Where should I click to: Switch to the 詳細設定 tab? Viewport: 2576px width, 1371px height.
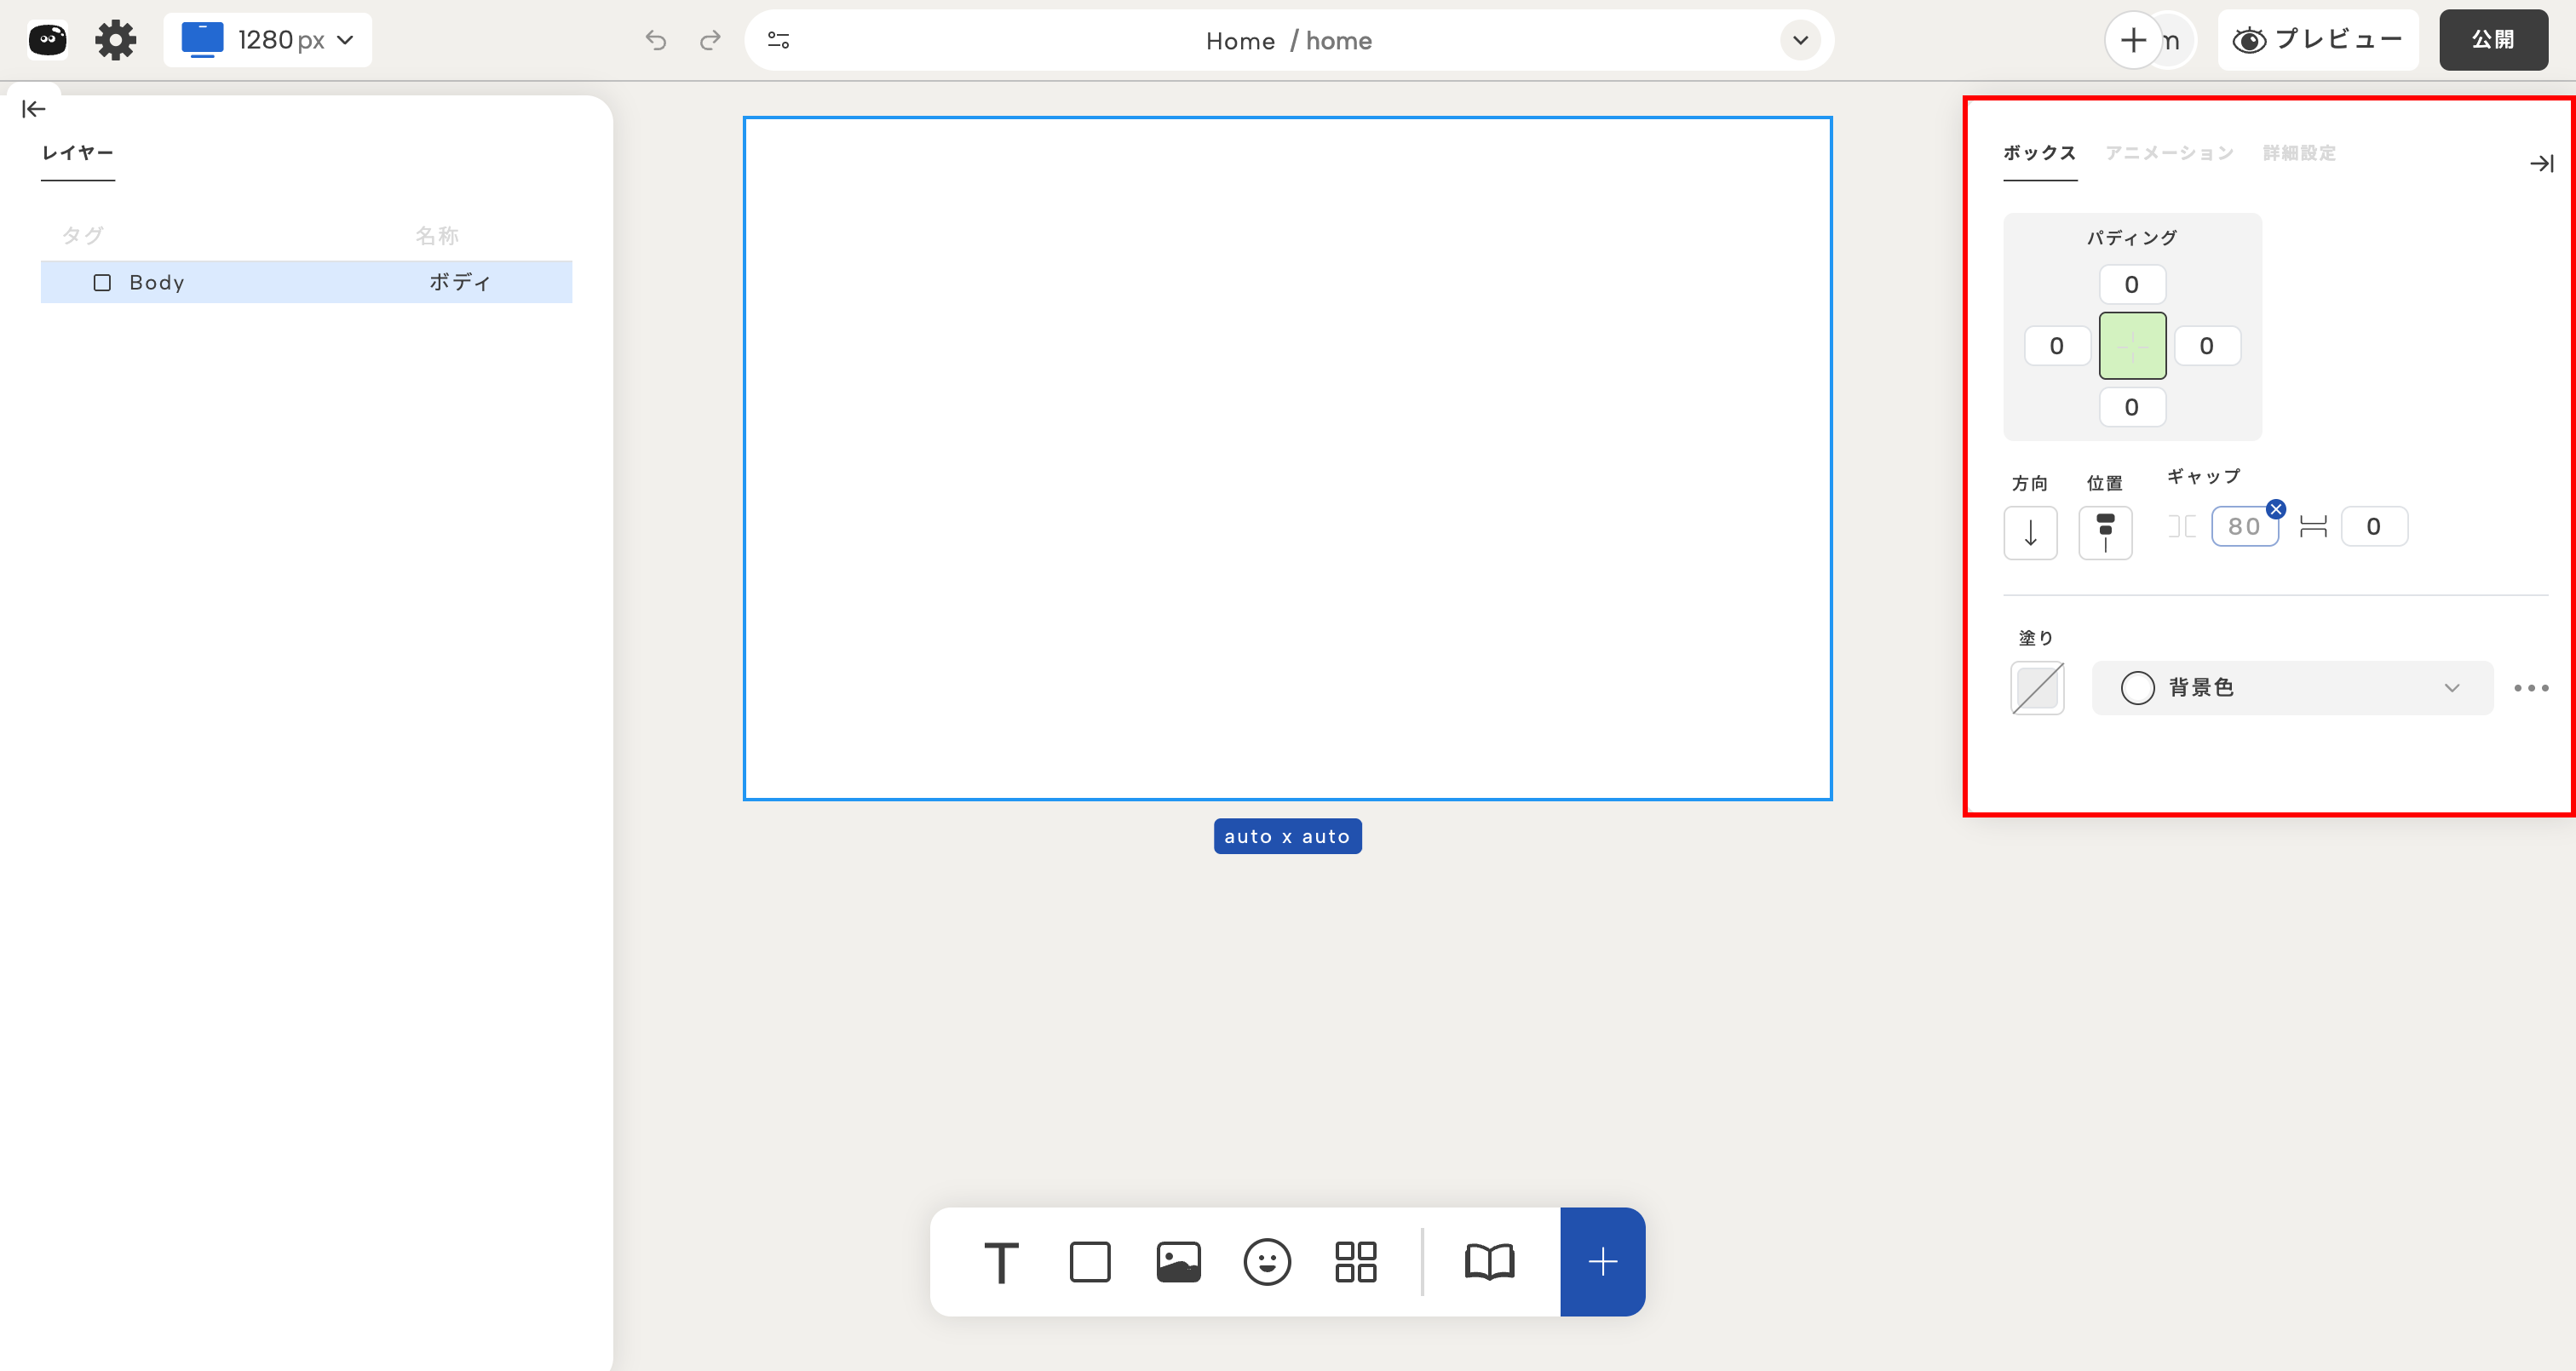click(x=2299, y=153)
